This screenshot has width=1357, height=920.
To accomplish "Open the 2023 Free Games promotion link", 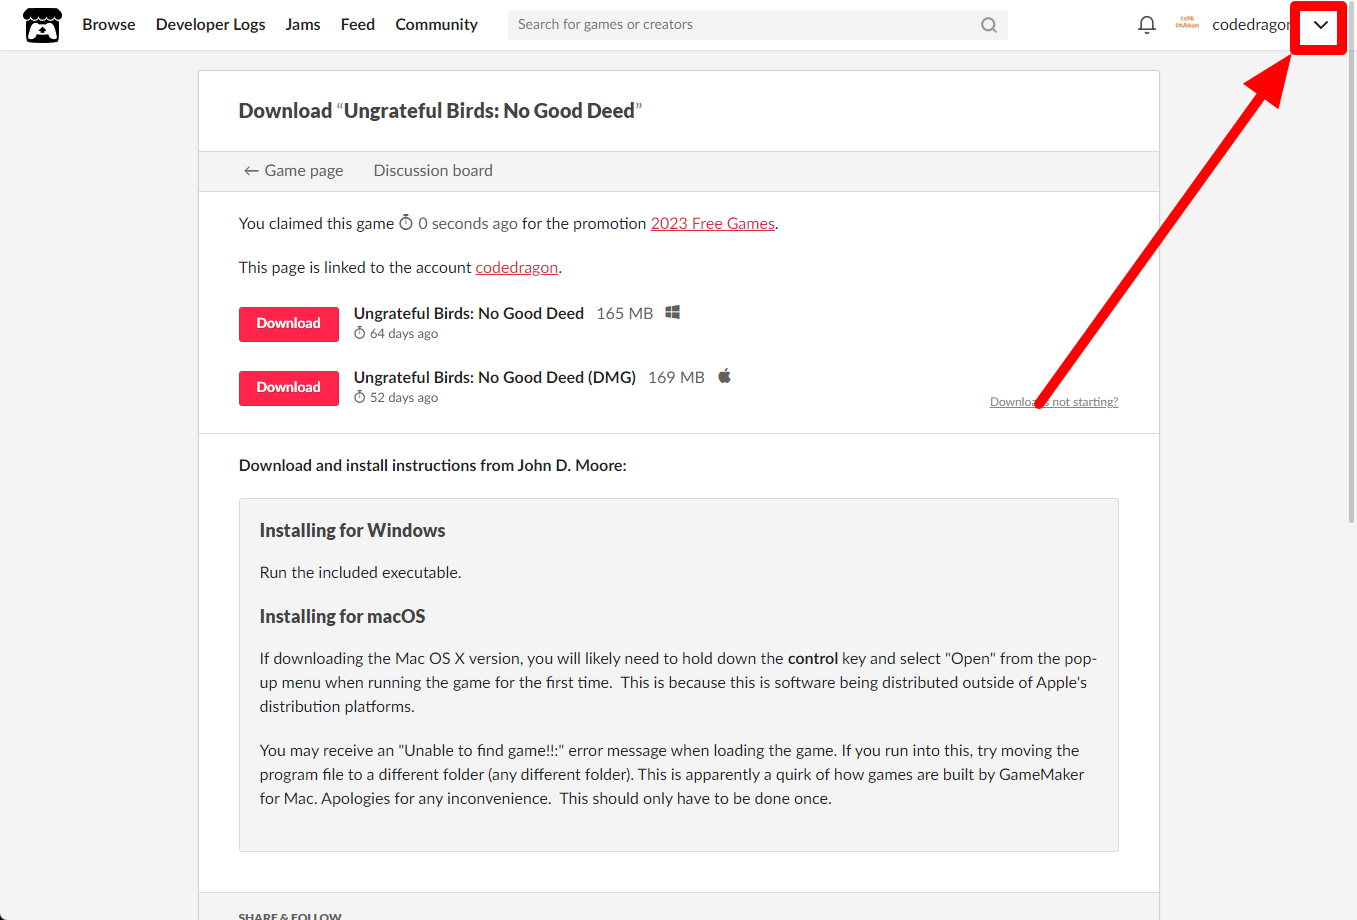I will point(713,224).
